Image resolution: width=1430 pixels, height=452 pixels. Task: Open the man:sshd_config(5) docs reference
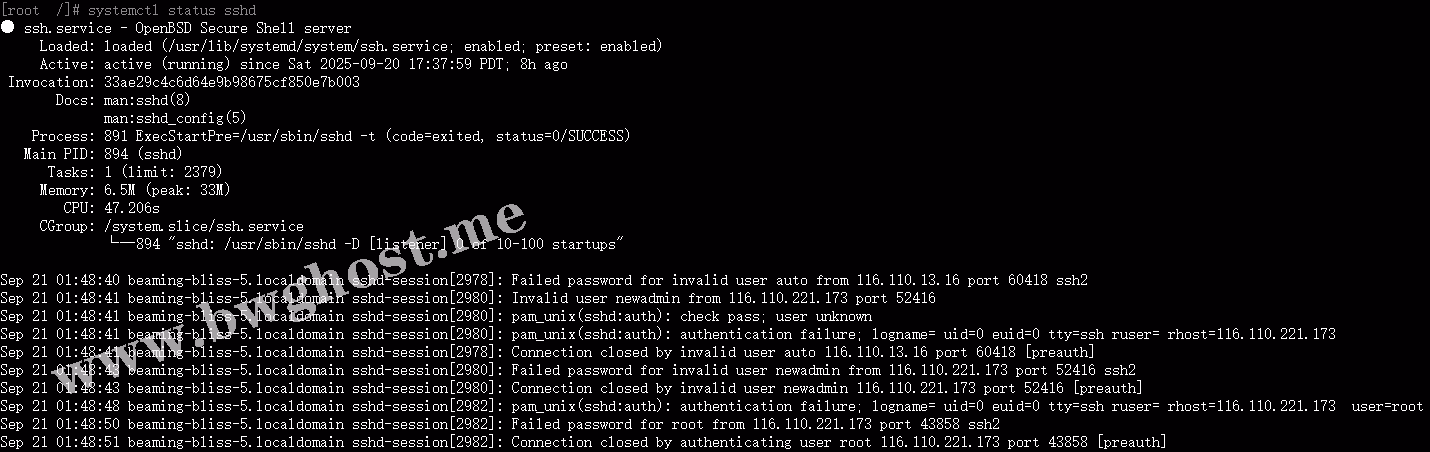click(175, 119)
